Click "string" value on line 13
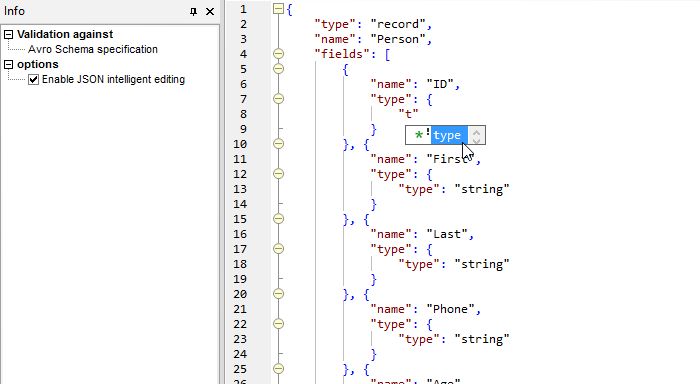700x384 pixels. (482, 189)
